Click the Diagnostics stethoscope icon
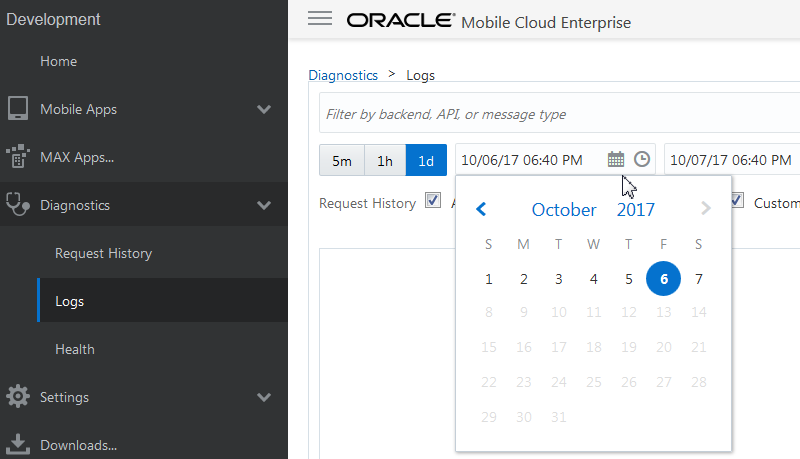This screenshot has height=459, width=800. 17,205
